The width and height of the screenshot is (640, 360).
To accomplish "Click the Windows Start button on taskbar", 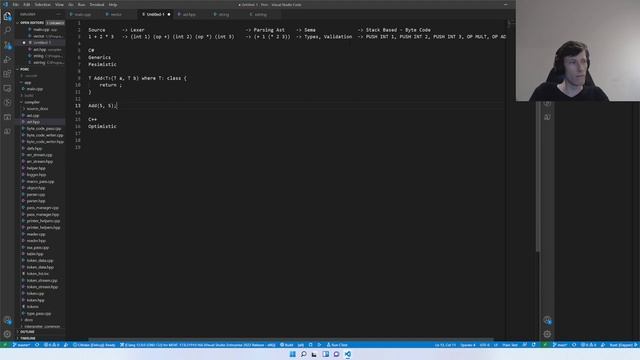I will point(293,354).
